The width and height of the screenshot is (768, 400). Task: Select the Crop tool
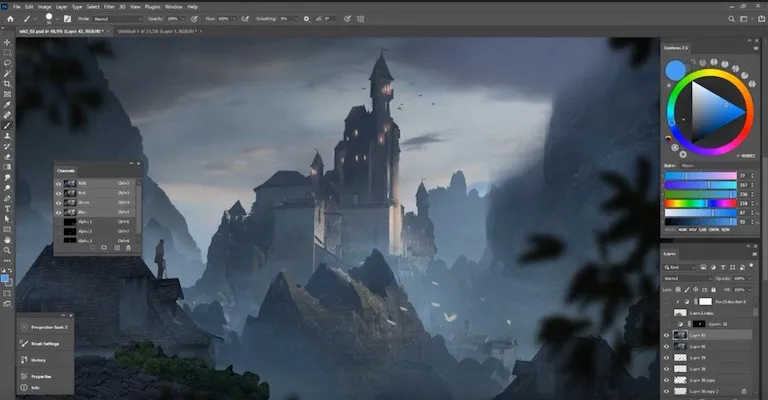pyautogui.click(x=7, y=83)
